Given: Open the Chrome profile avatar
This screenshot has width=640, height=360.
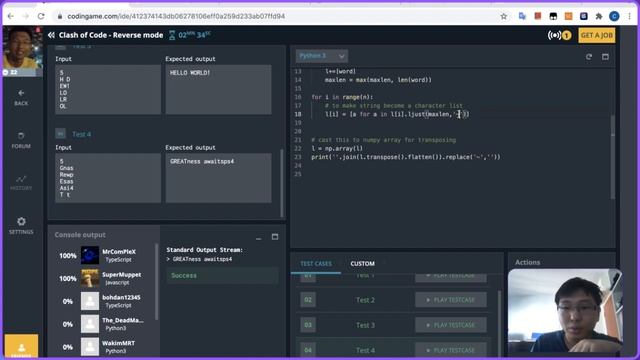Looking at the screenshot, I should point(614,16).
